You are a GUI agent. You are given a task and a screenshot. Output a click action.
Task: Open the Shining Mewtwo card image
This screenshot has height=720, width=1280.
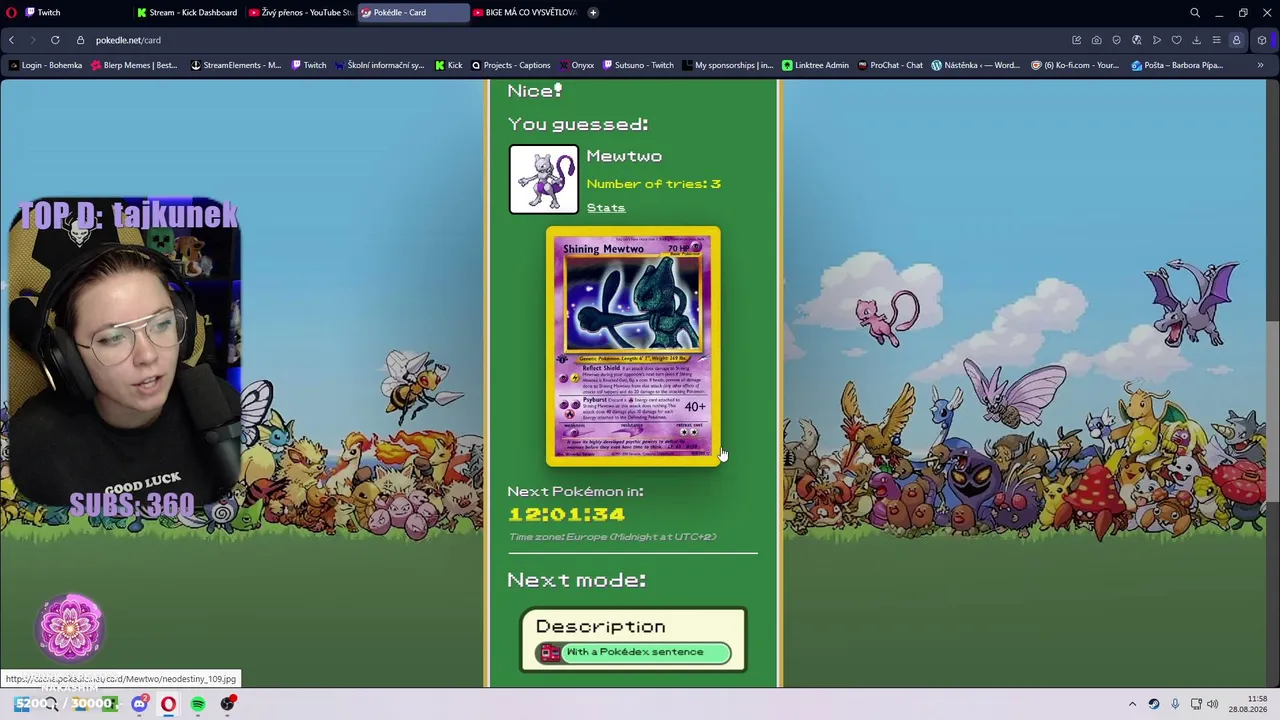point(633,346)
